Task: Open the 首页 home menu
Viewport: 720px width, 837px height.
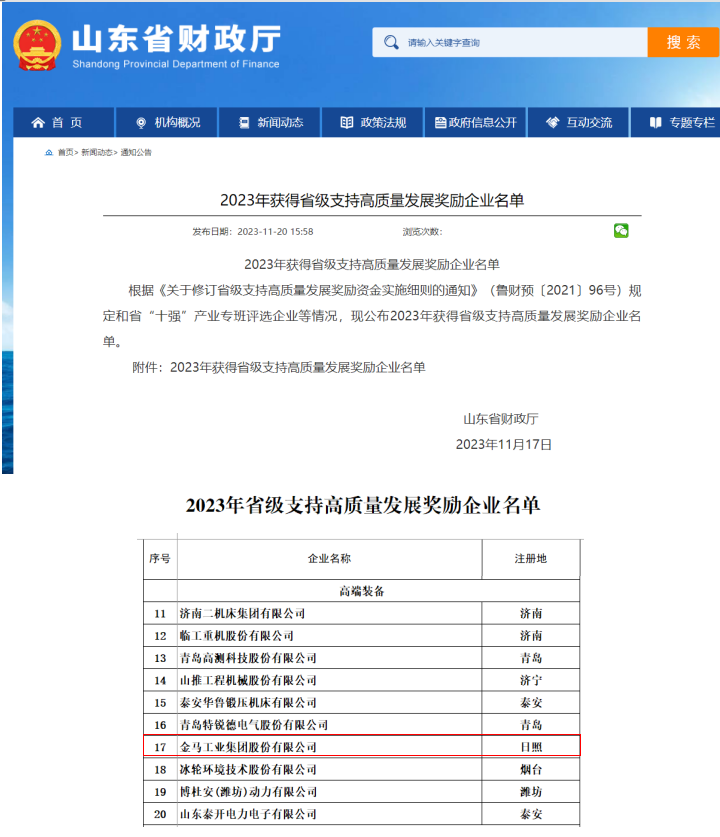Action: coord(63,122)
